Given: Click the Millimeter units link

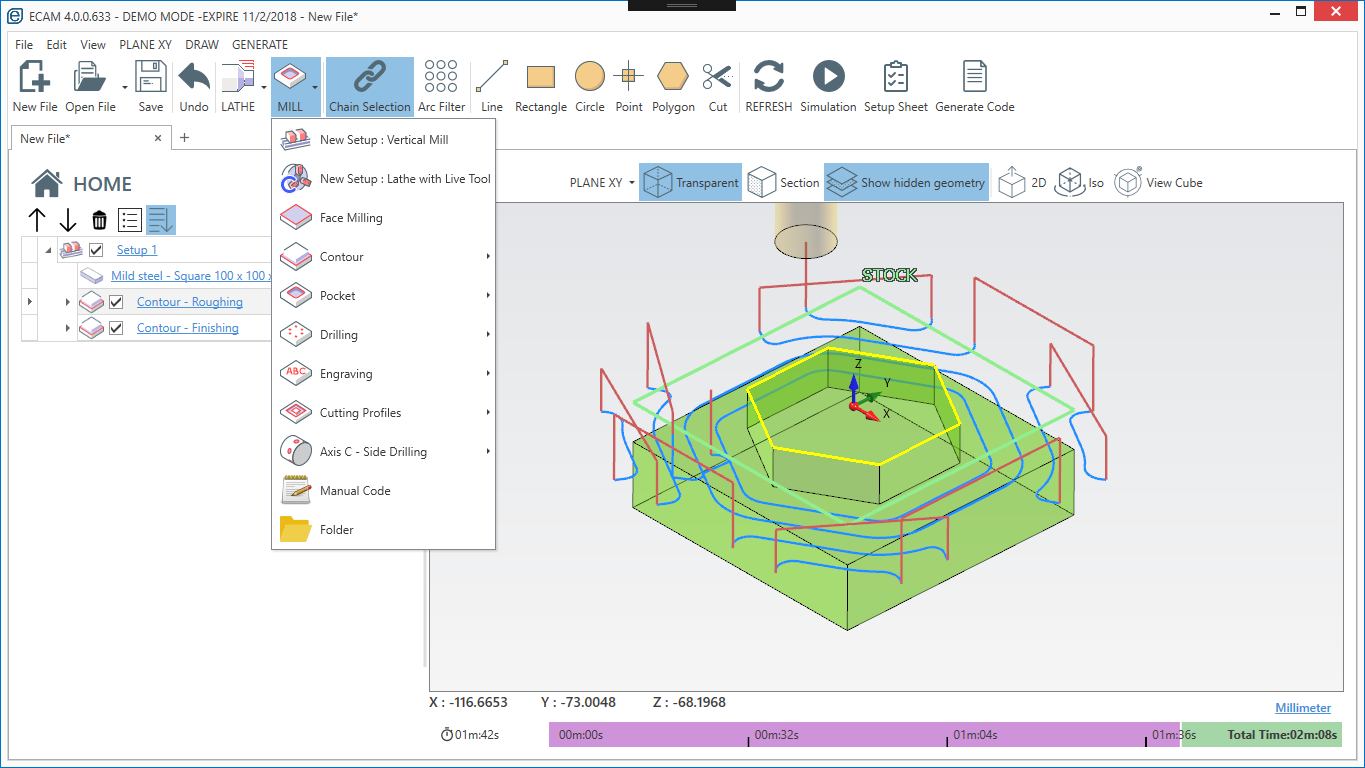Looking at the screenshot, I should 1302,707.
